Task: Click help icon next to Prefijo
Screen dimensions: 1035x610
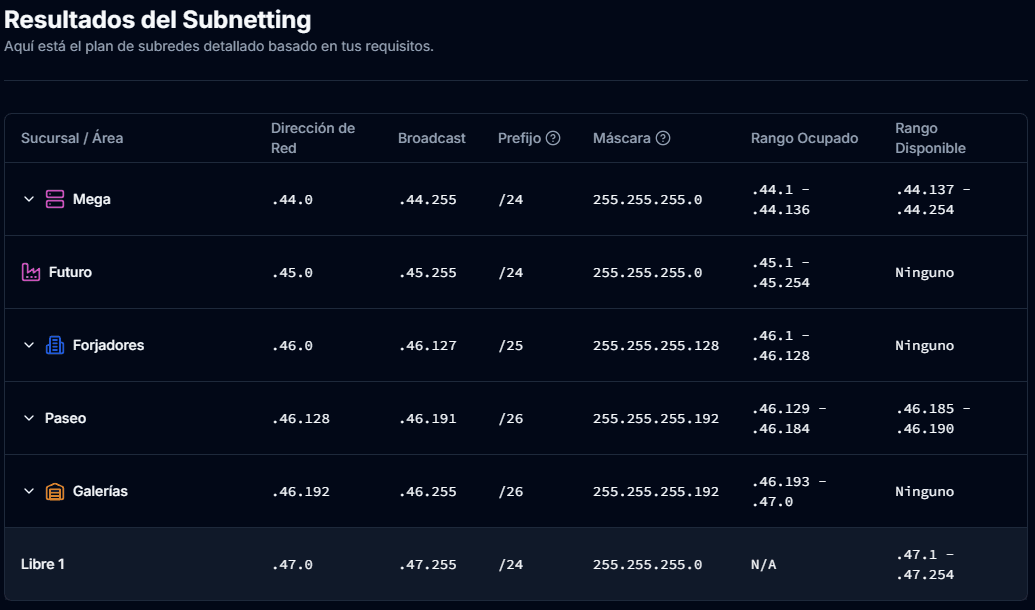Action: tap(553, 138)
